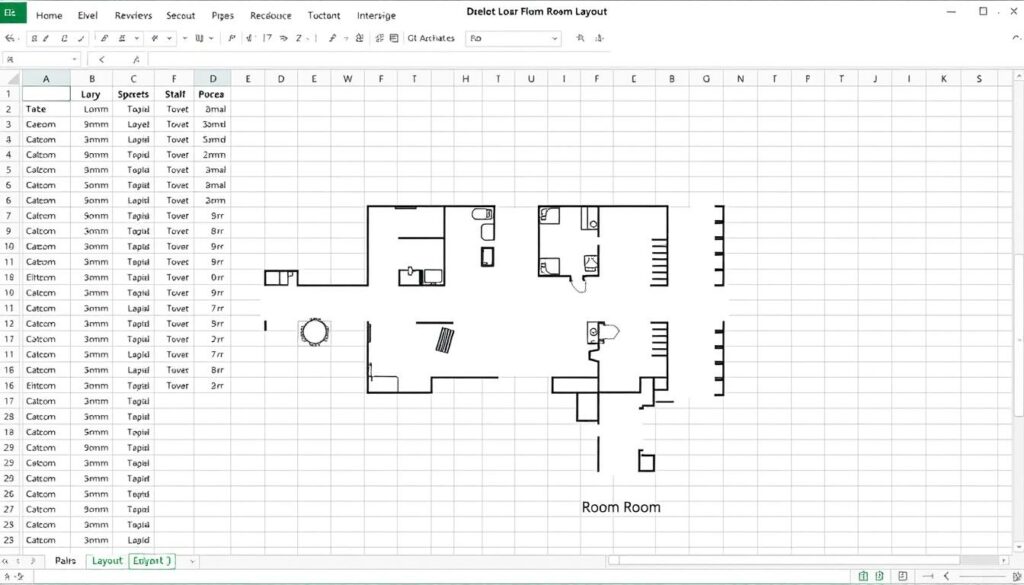The image size is (1024, 585).
Task: Open the Eulyant sheet tab
Action: pos(152,561)
